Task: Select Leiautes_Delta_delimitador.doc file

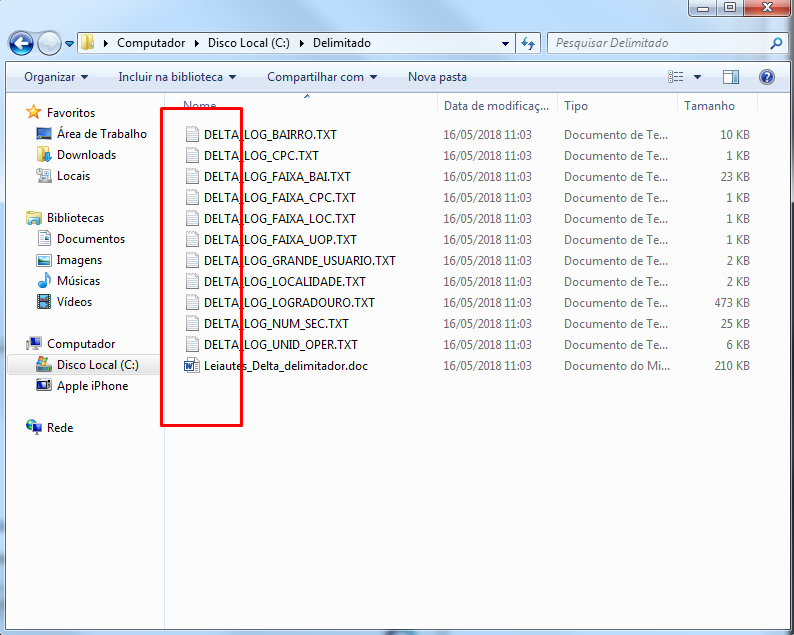Action: (x=286, y=366)
